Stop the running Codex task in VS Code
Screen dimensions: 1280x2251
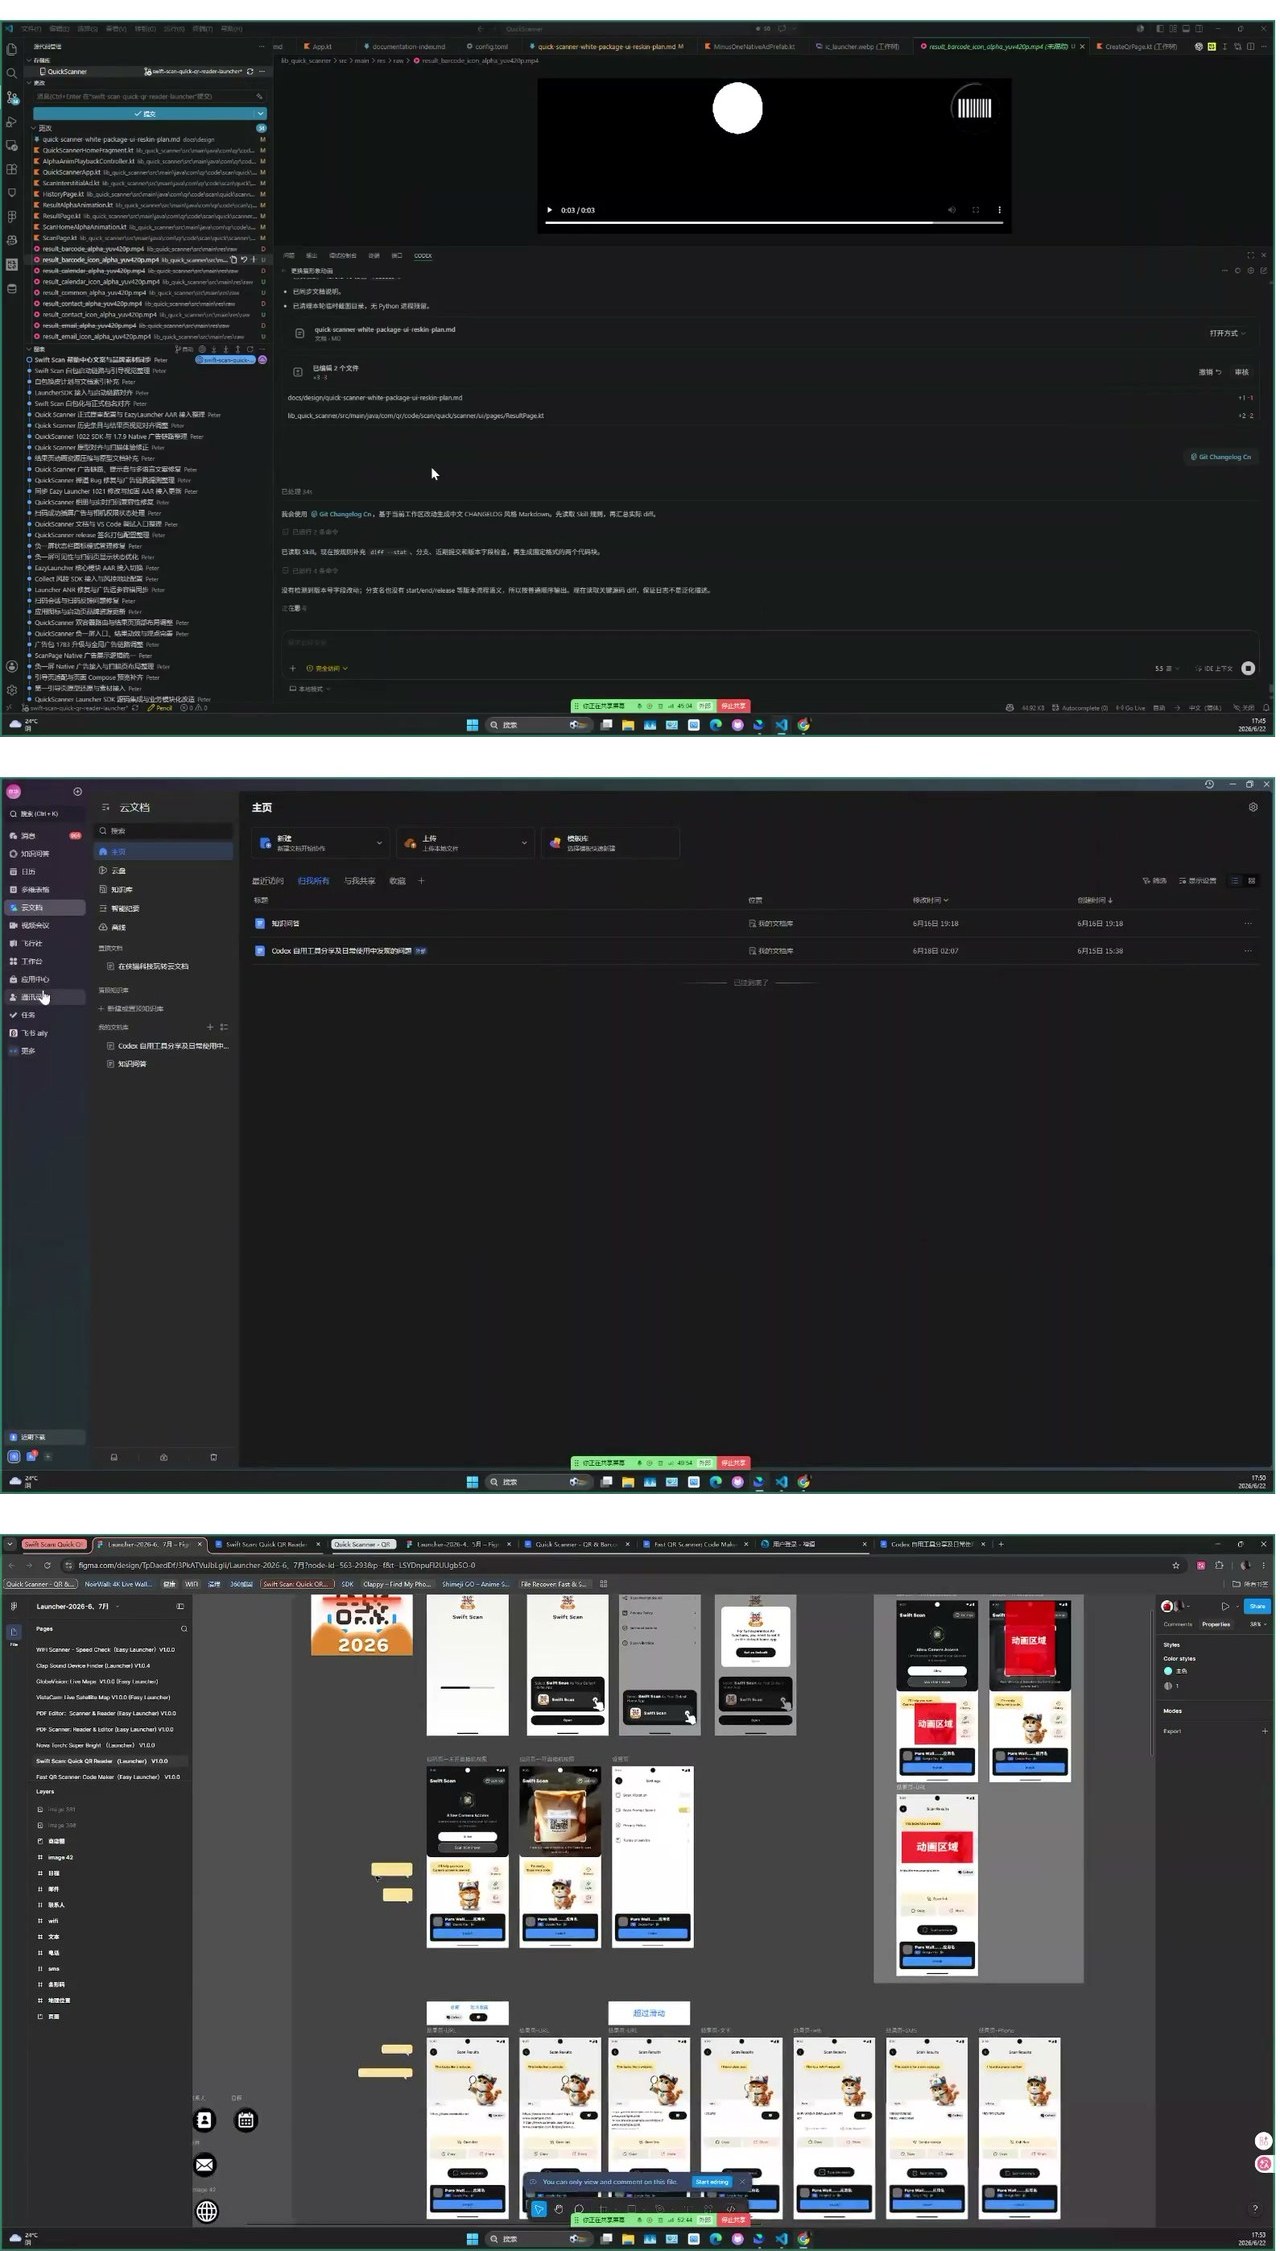click(1248, 668)
